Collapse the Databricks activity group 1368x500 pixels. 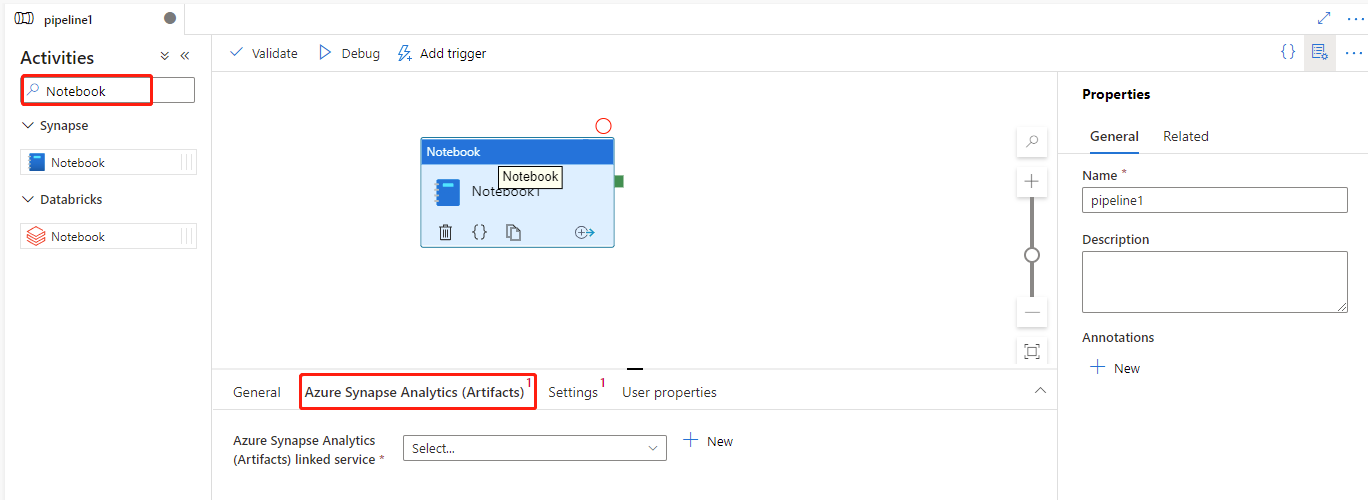[28, 199]
